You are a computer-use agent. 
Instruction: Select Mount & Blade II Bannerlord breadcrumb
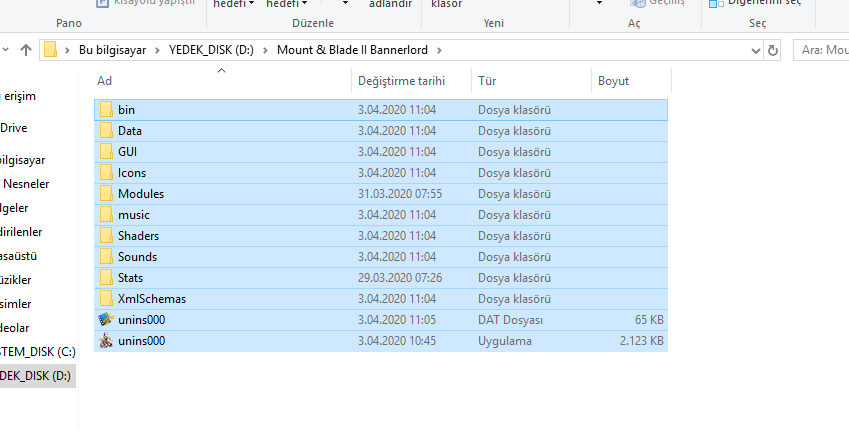pos(352,50)
